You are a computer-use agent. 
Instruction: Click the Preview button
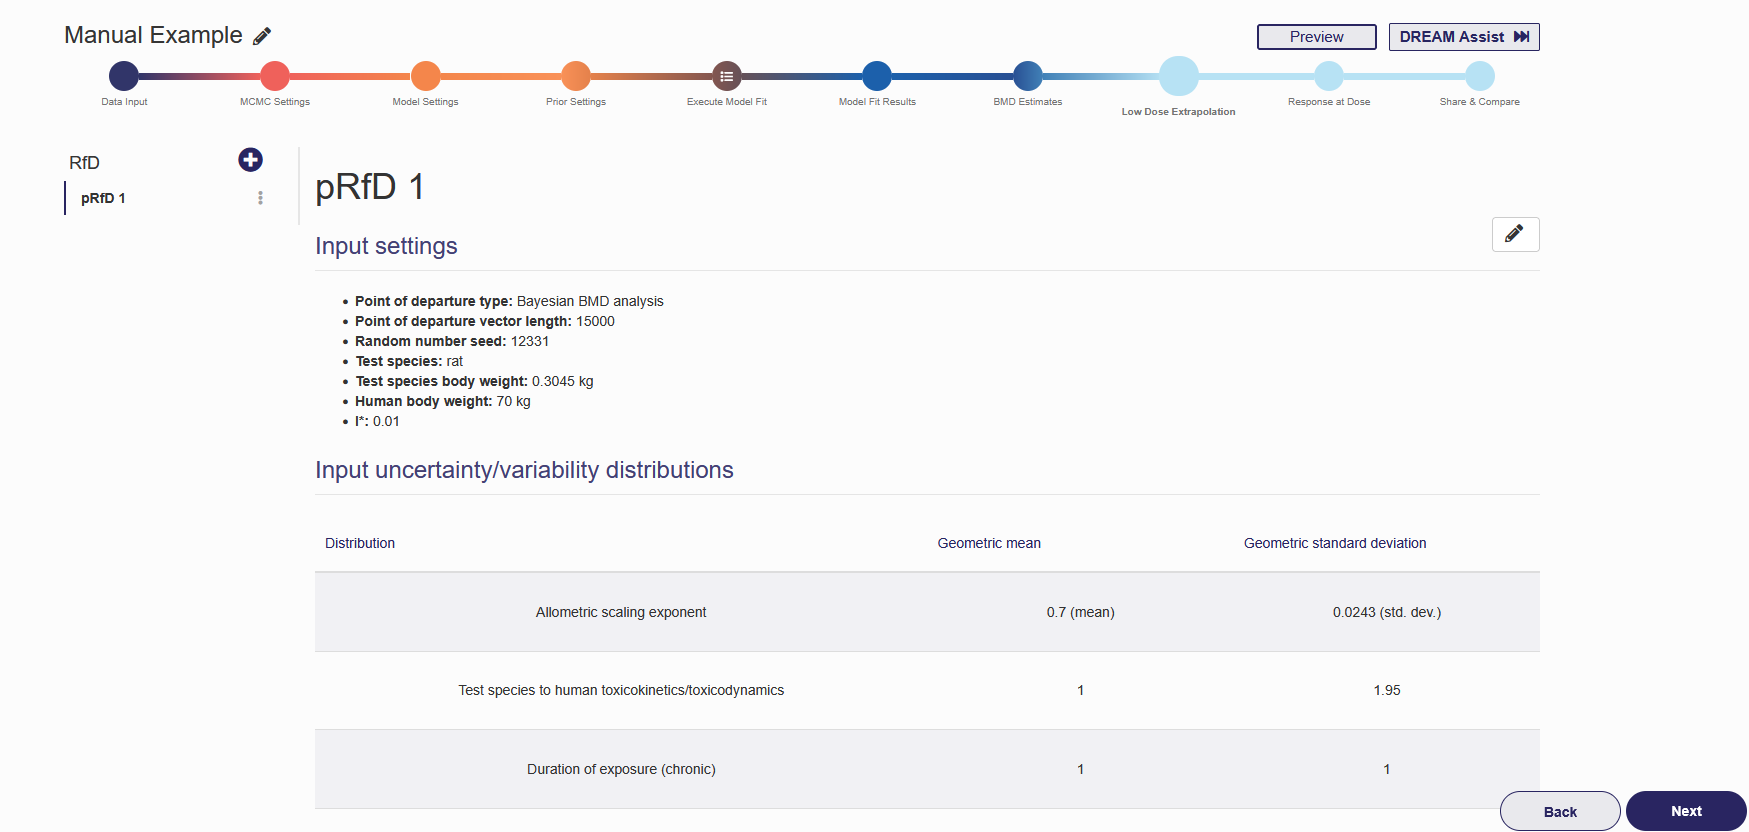pyautogui.click(x=1316, y=37)
